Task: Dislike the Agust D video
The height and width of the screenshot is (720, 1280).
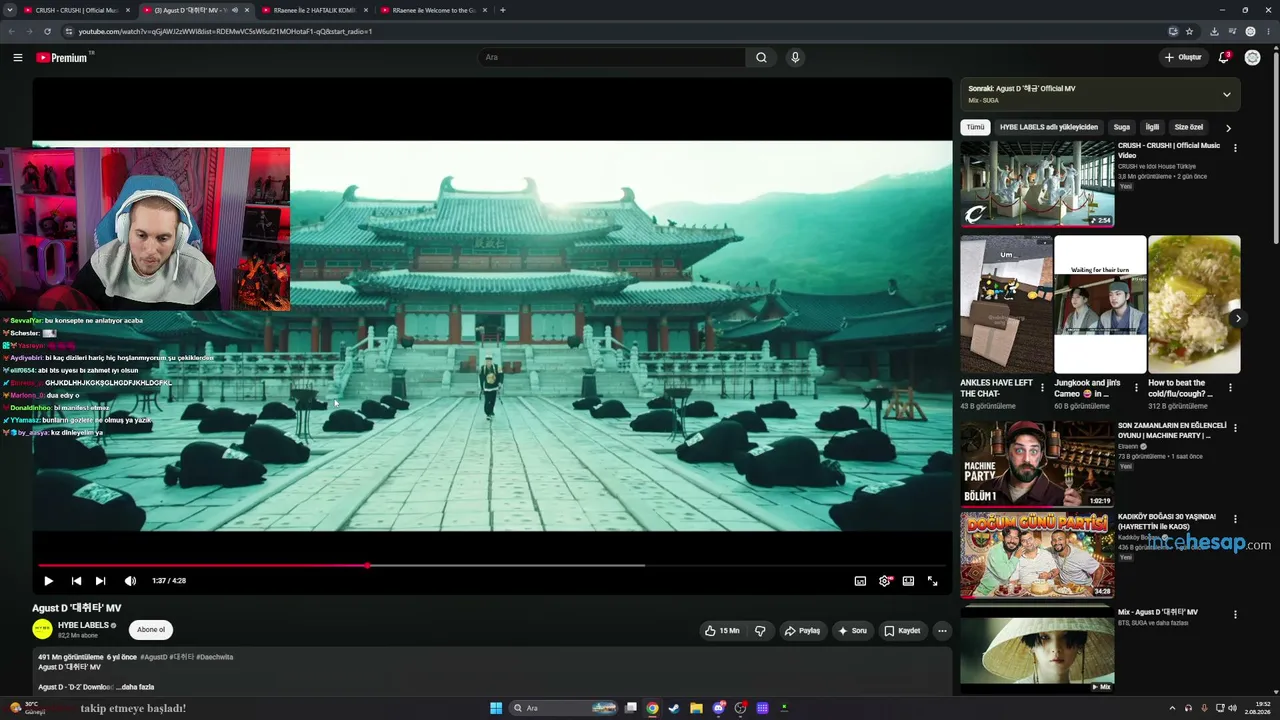Action: (x=760, y=631)
